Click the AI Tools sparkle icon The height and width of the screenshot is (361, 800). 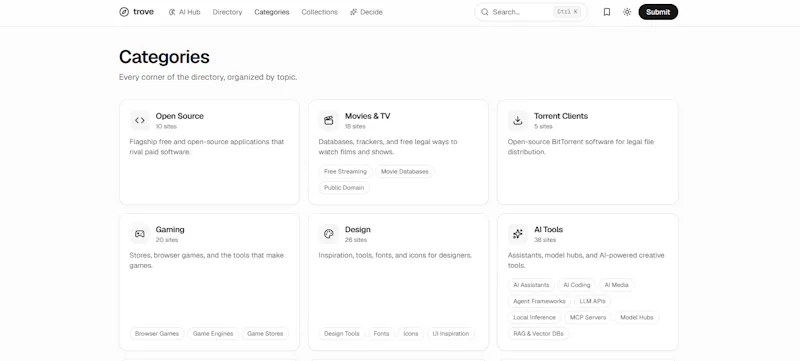[x=517, y=234]
